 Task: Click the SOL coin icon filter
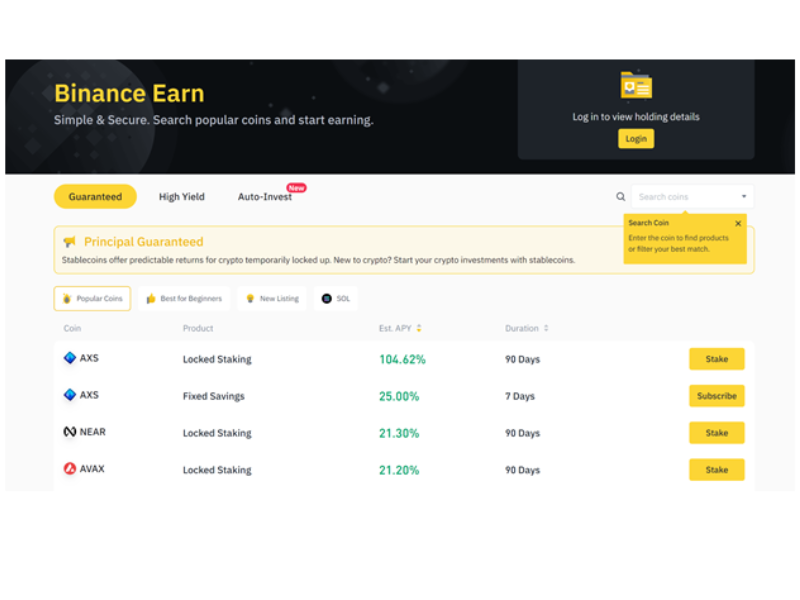pos(325,298)
